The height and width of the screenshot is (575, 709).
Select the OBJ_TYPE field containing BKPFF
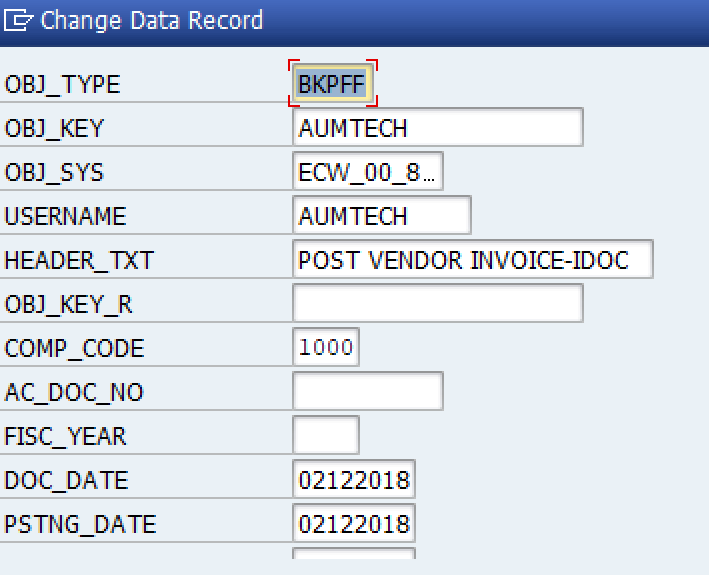[334, 83]
